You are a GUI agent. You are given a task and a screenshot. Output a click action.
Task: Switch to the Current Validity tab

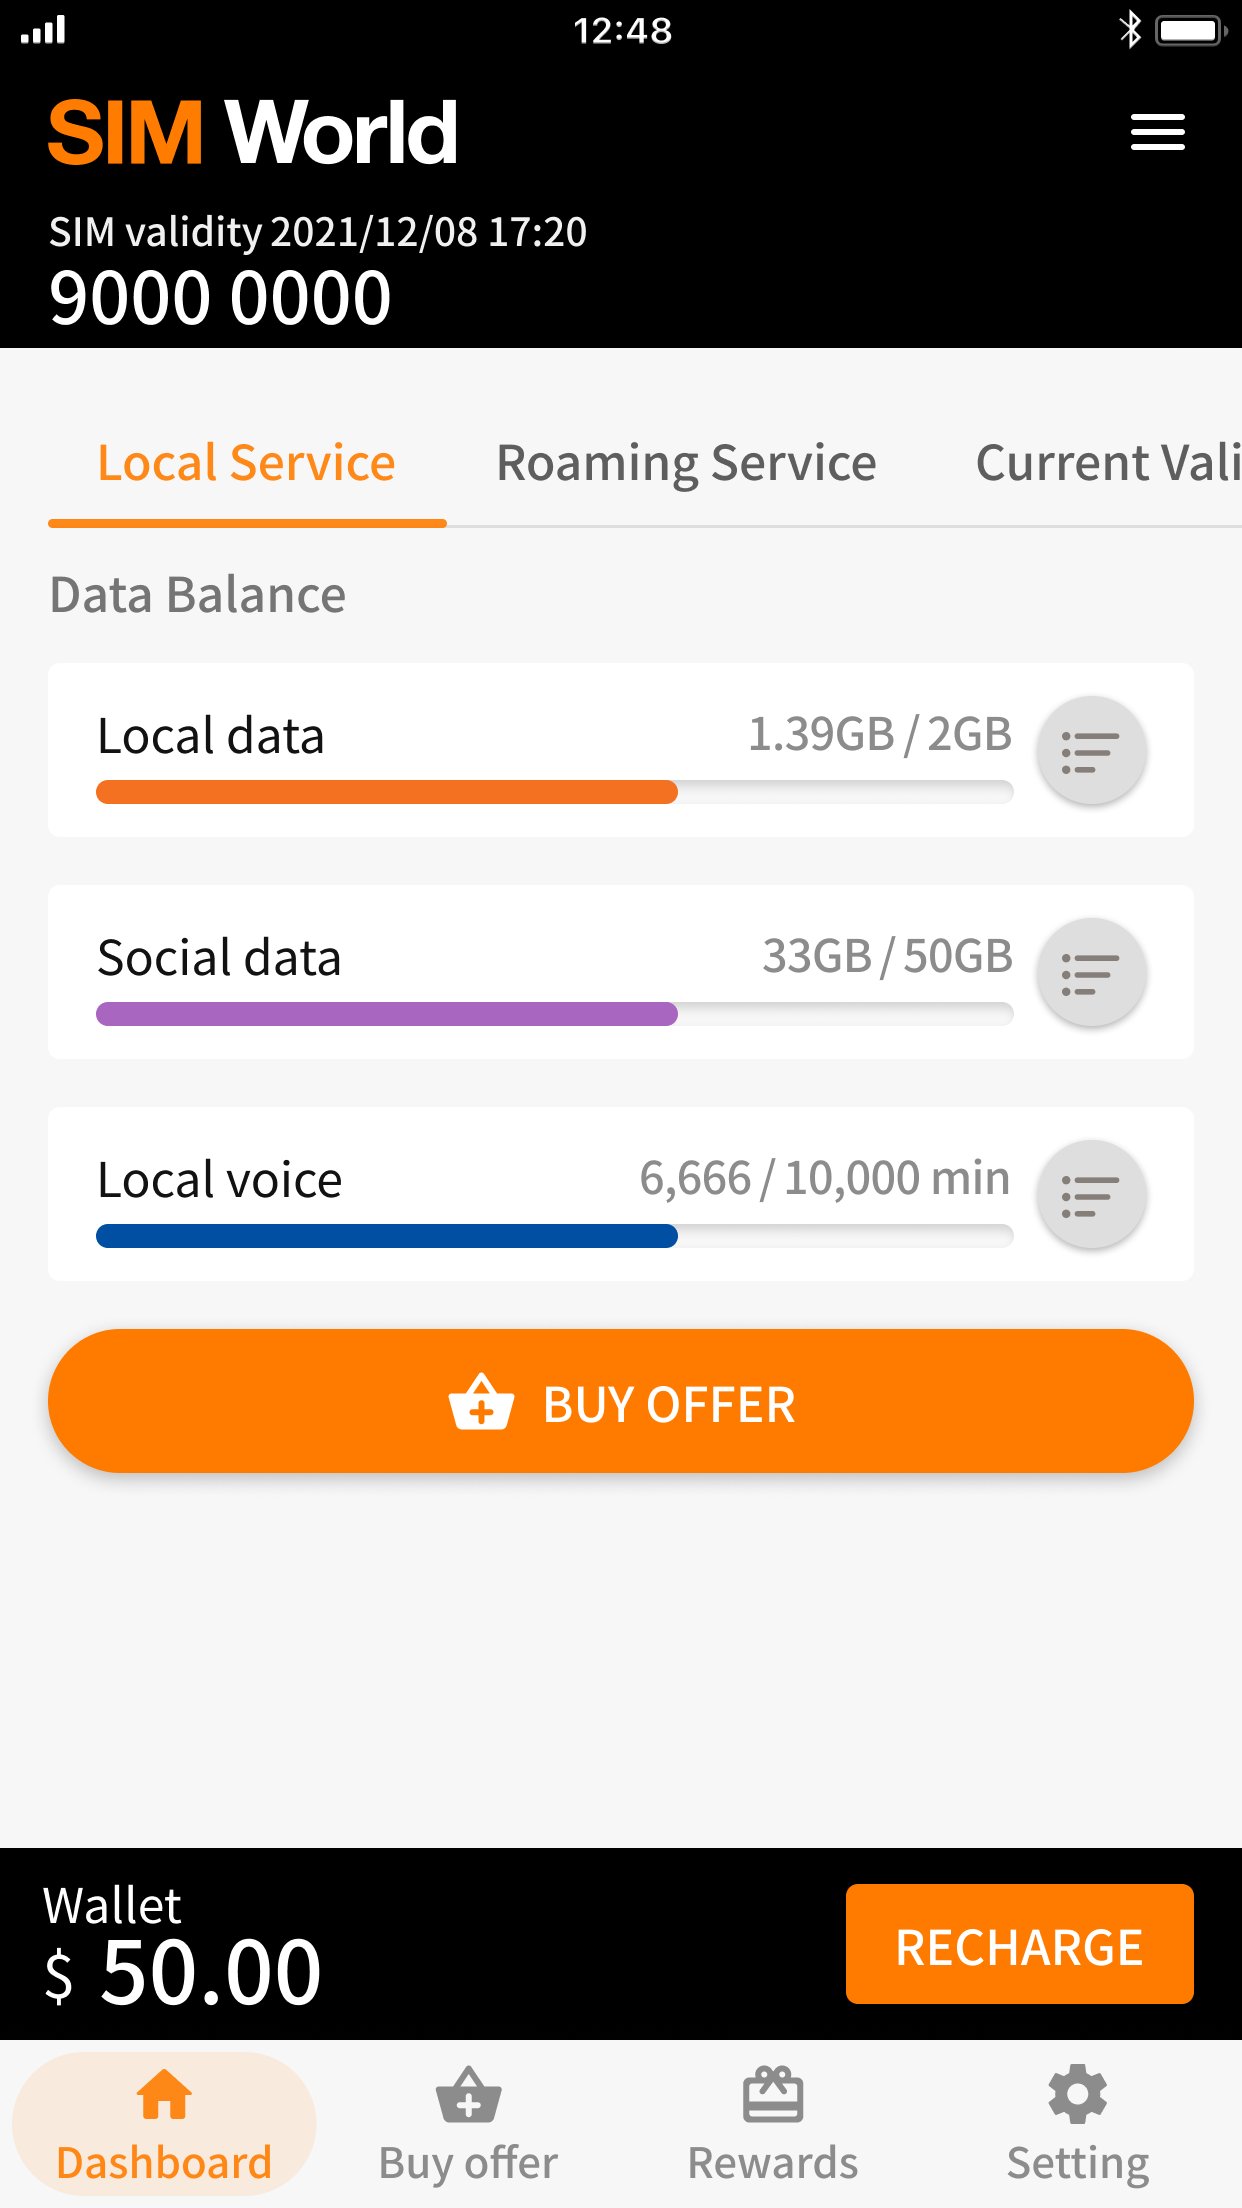[x=1108, y=463]
